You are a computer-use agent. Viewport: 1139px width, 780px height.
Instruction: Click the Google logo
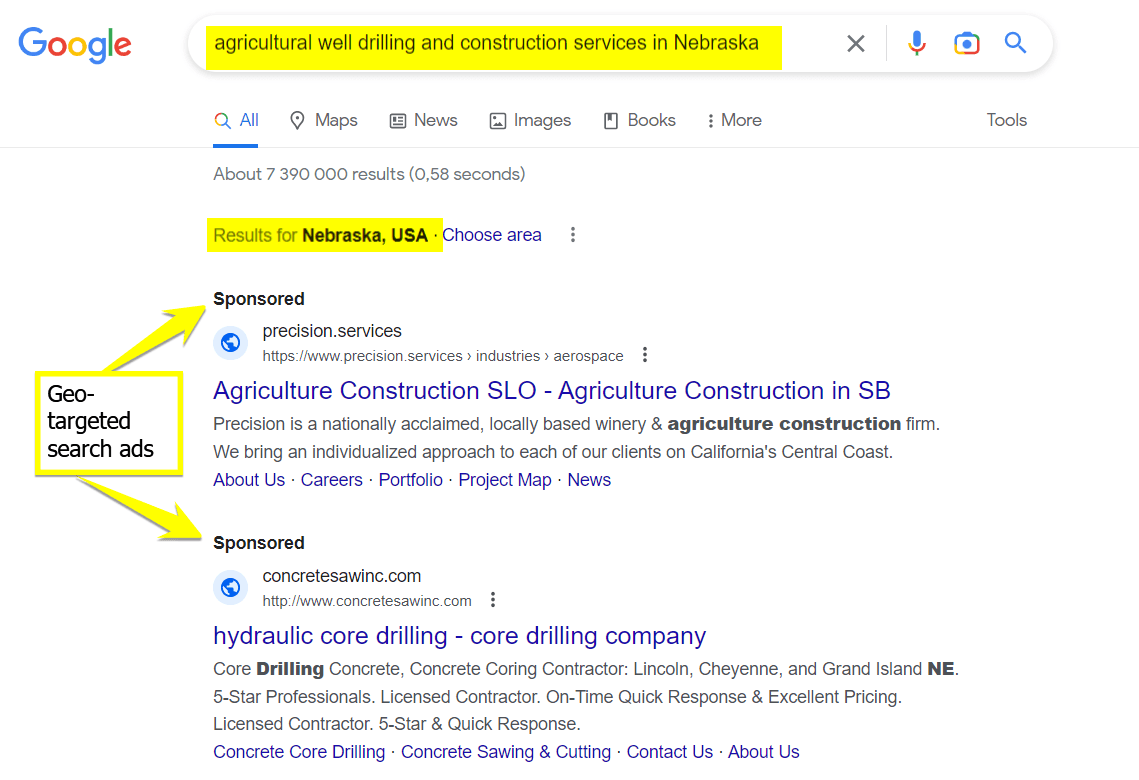(75, 45)
